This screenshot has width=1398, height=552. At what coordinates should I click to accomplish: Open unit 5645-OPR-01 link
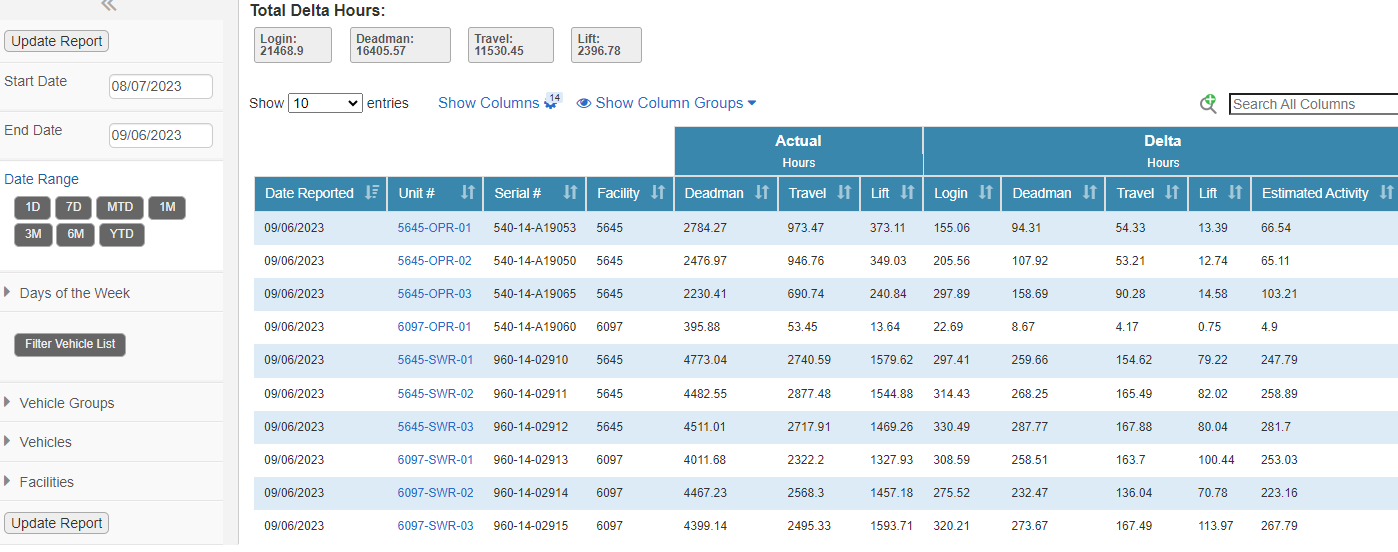[x=434, y=228]
